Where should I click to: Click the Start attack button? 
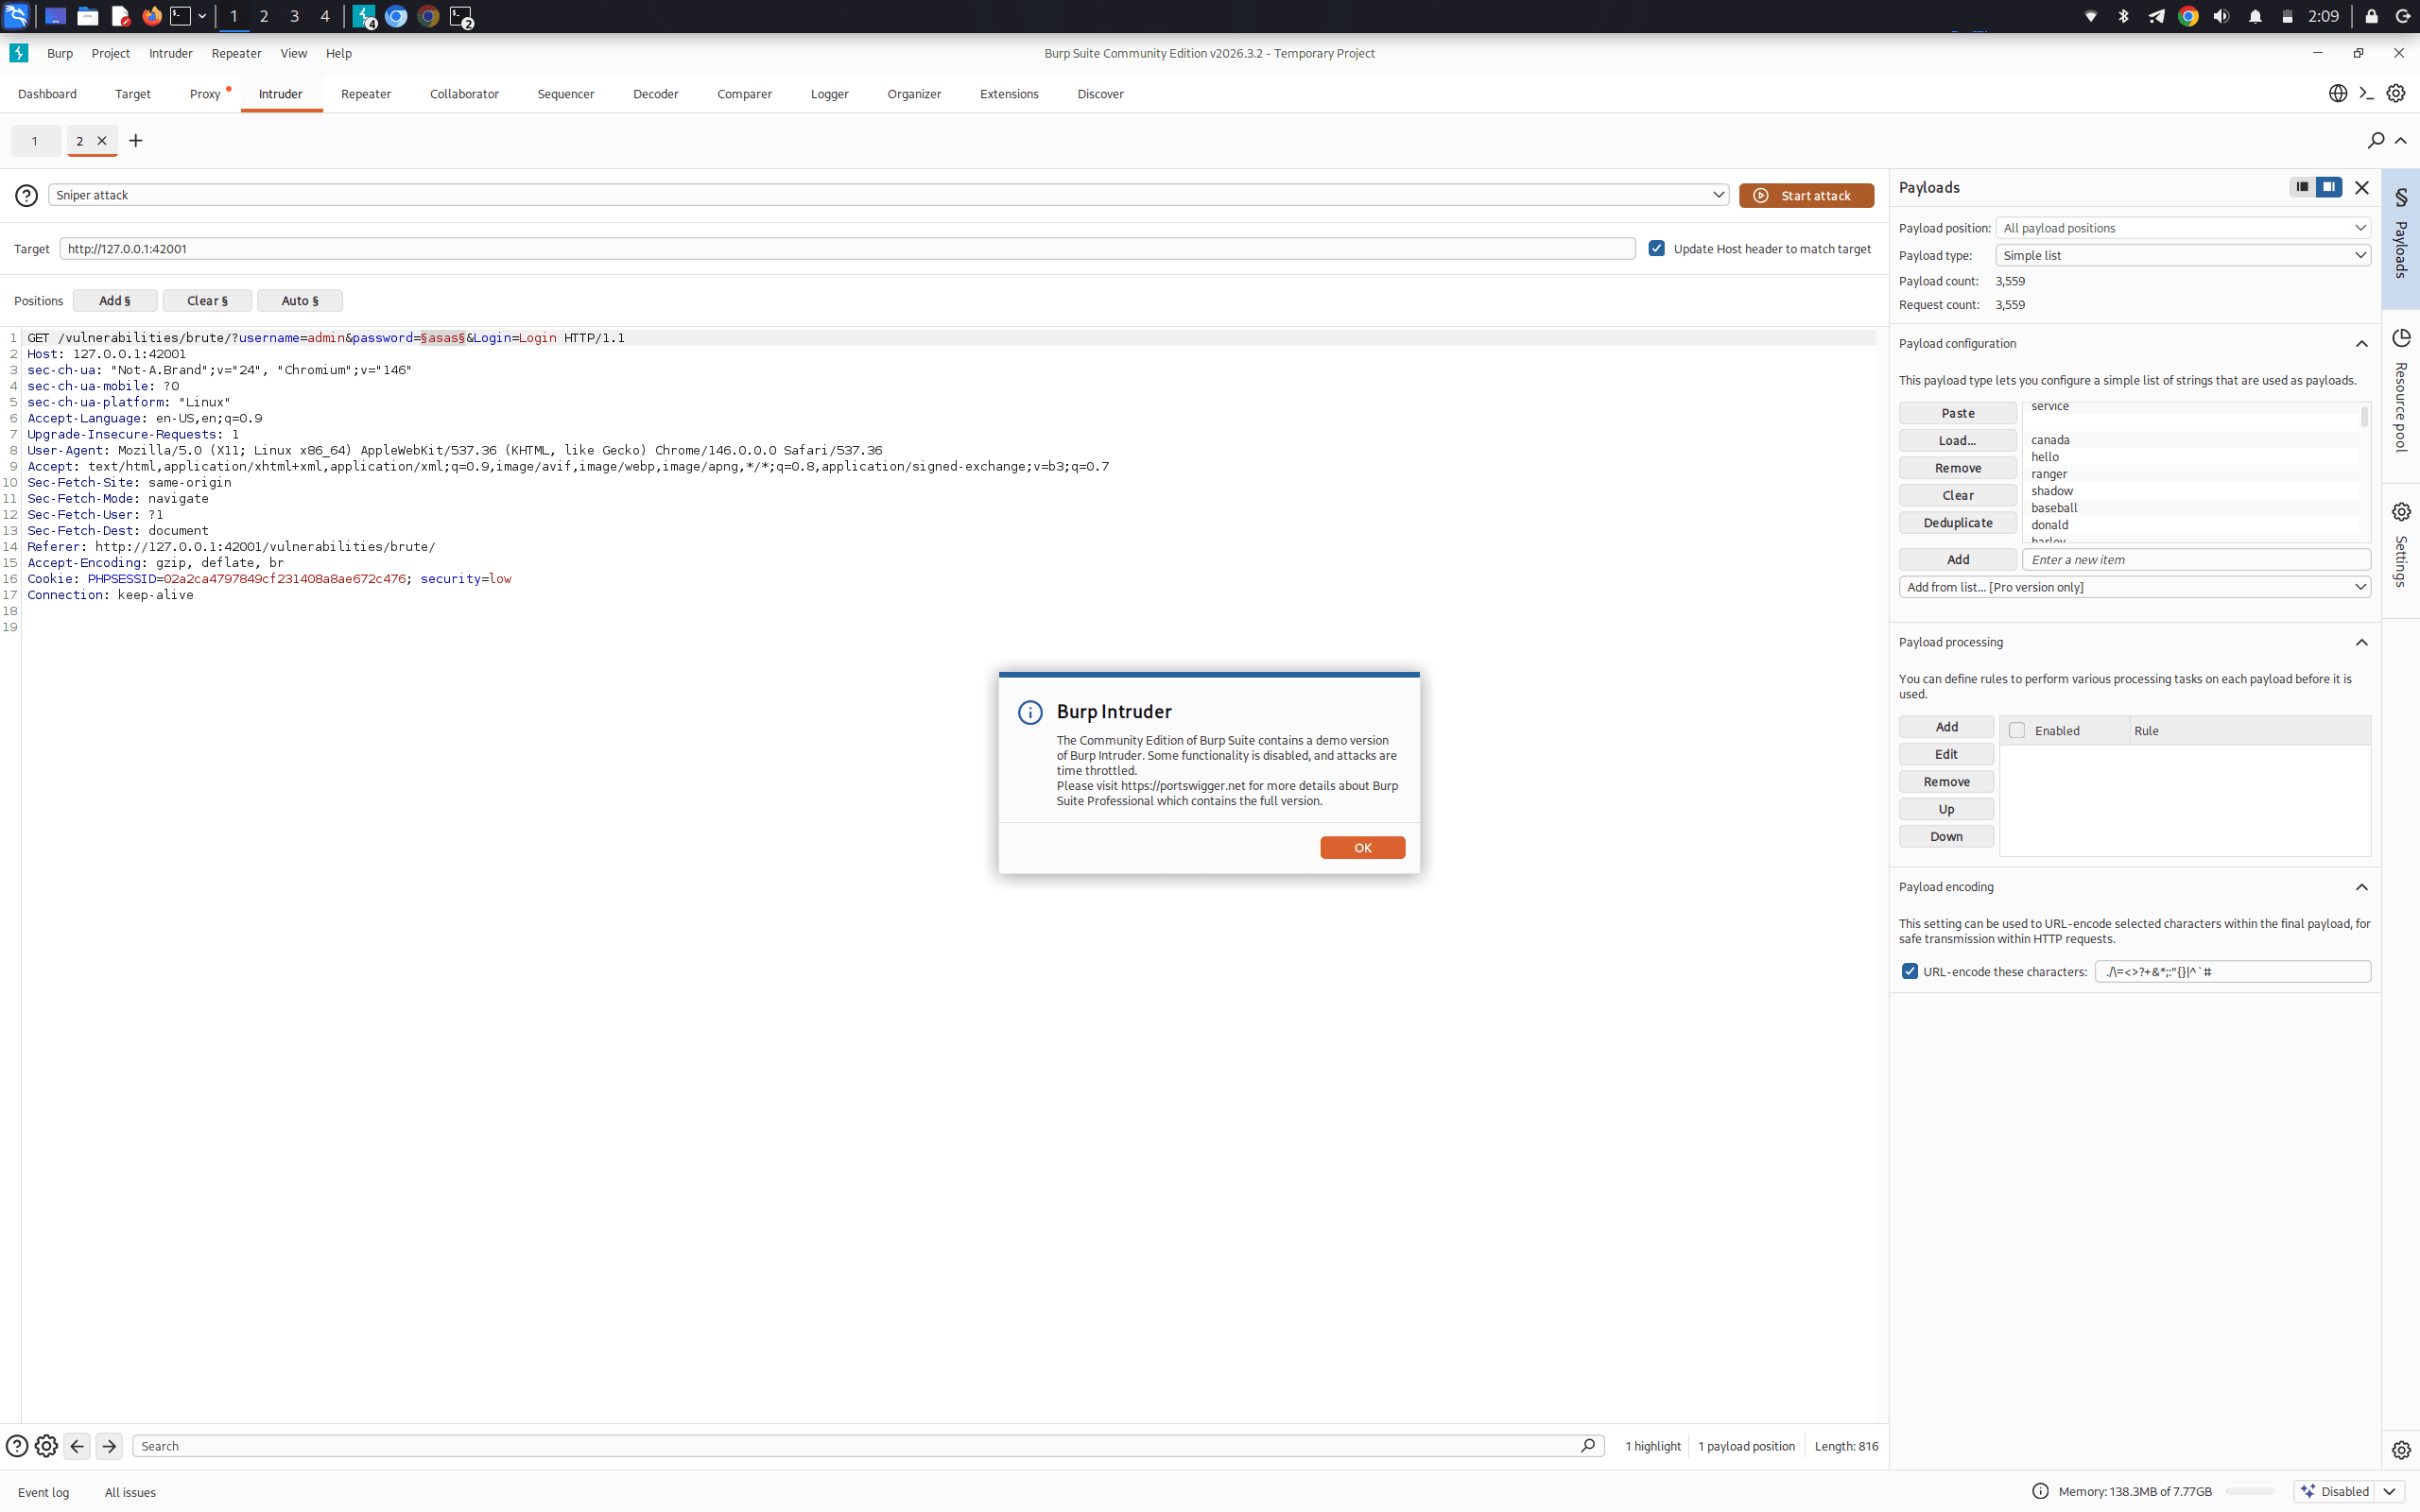pyautogui.click(x=1806, y=195)
